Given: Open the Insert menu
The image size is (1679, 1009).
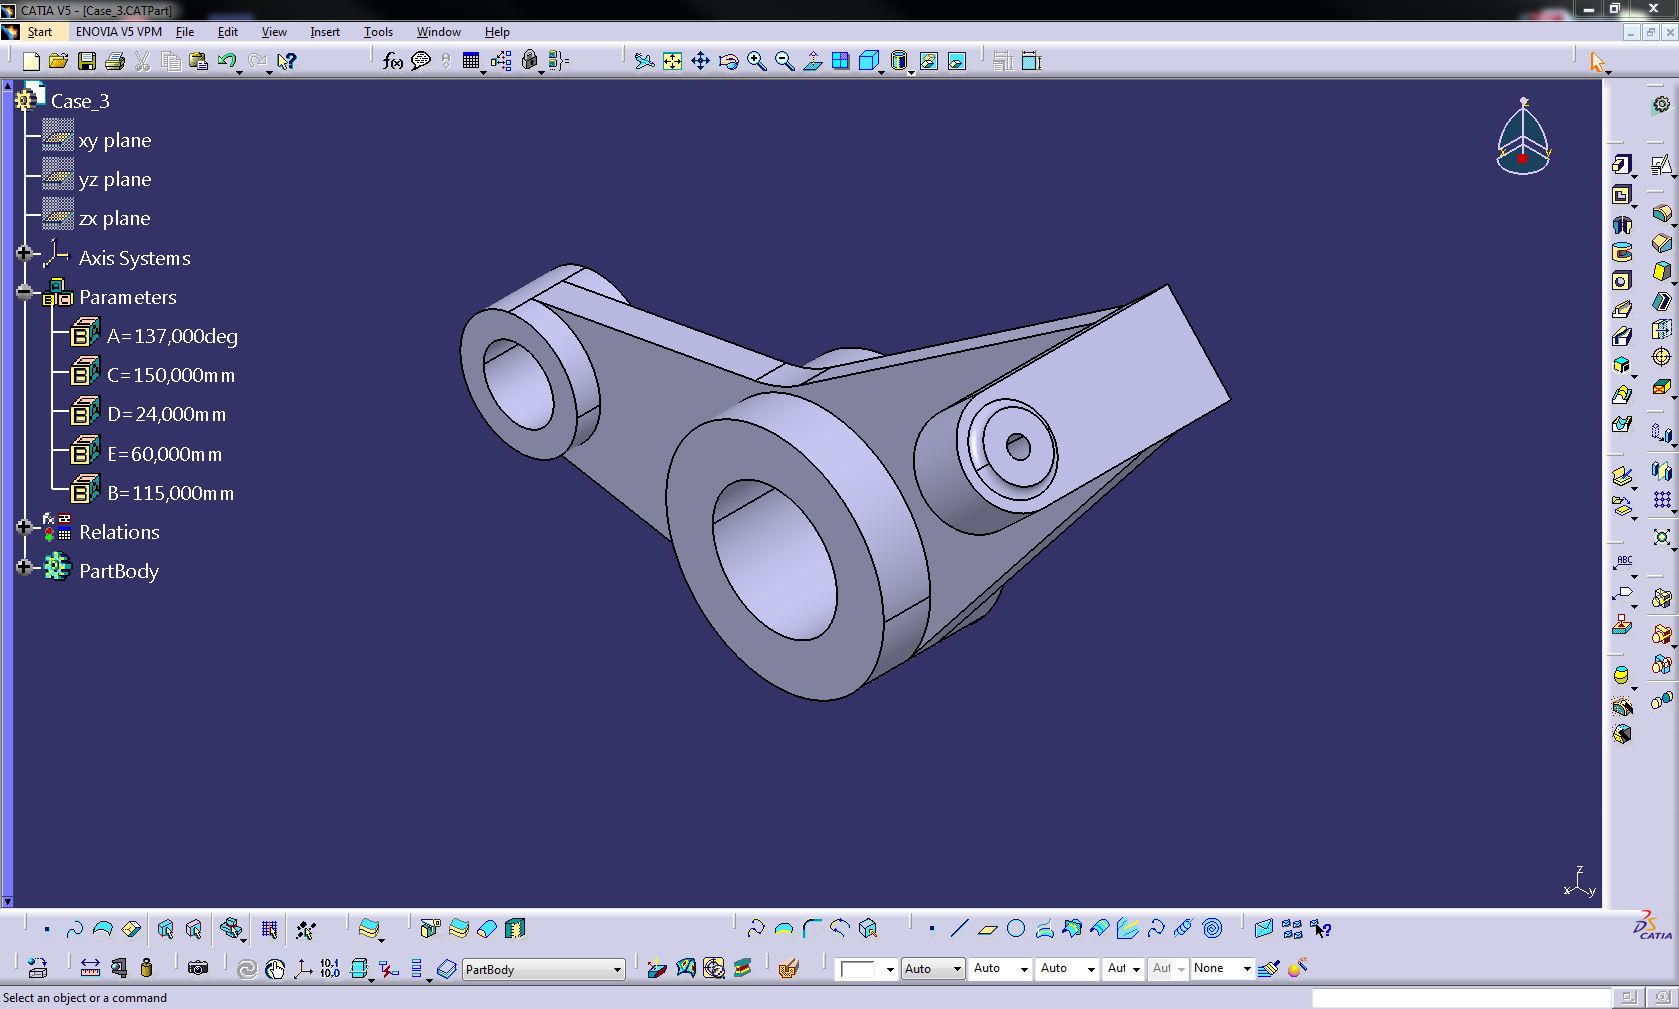Looking at the screenshot, I should [325, 32].
